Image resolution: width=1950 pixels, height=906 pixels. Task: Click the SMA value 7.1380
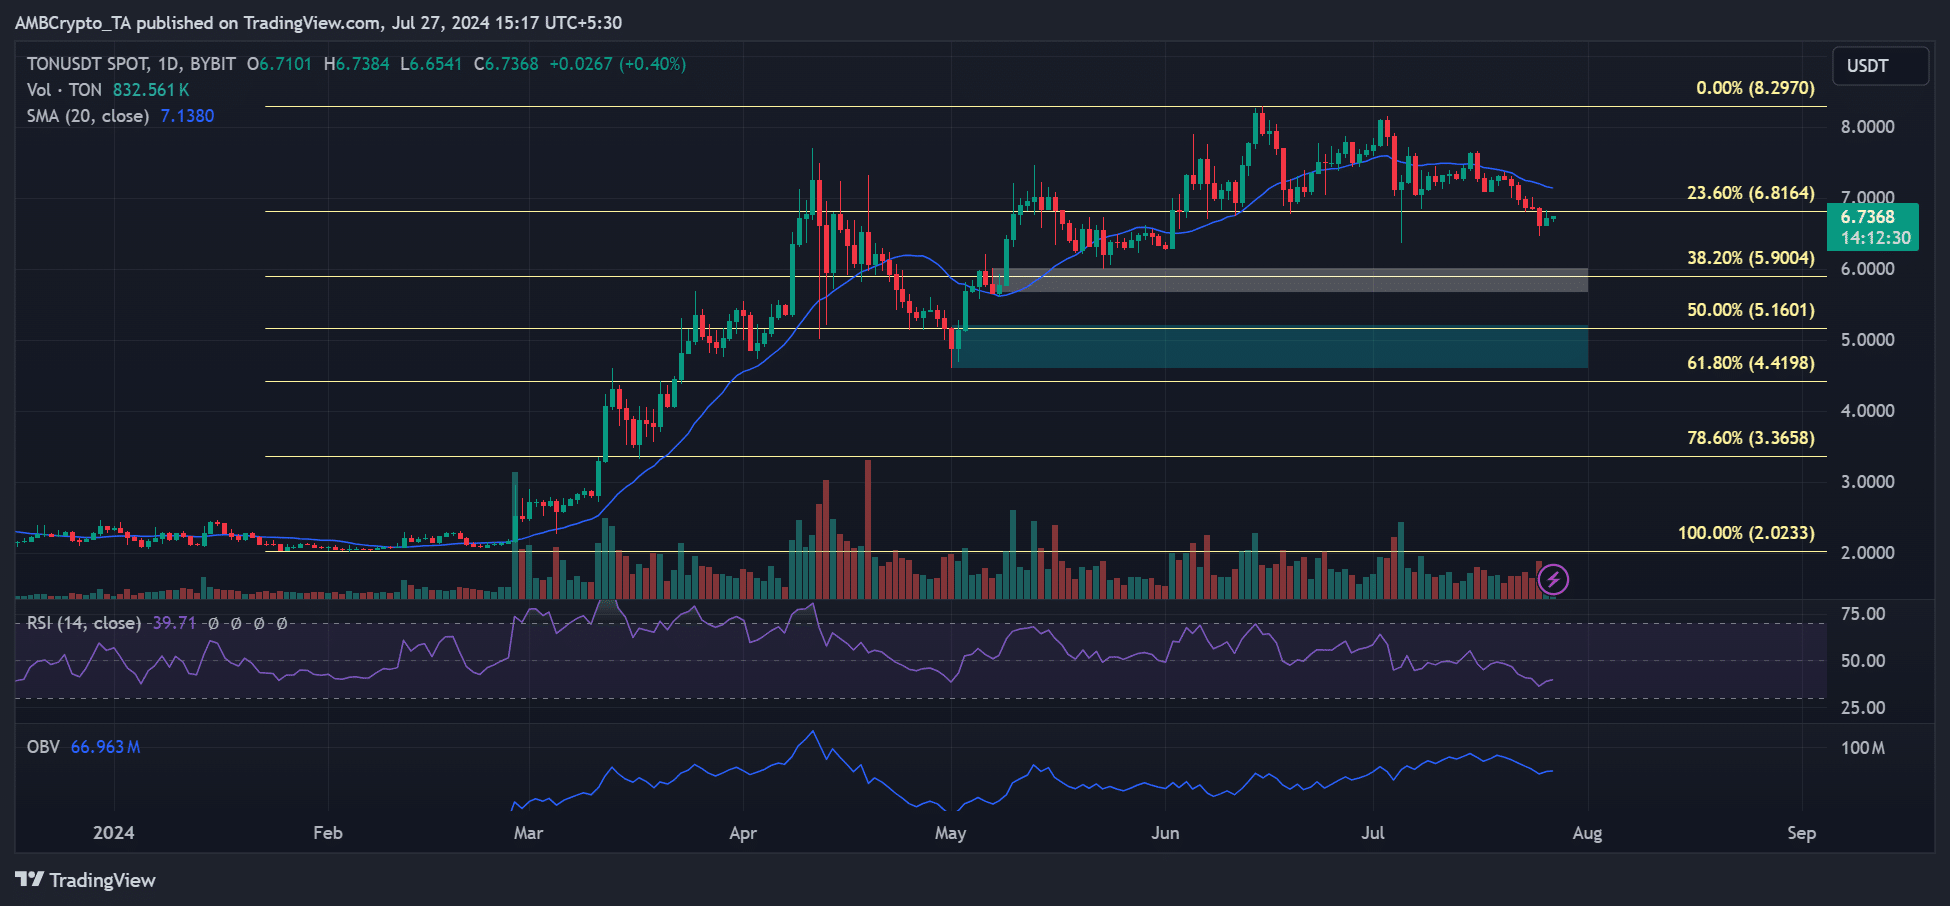pyautogui.click(x=188, y=116)
